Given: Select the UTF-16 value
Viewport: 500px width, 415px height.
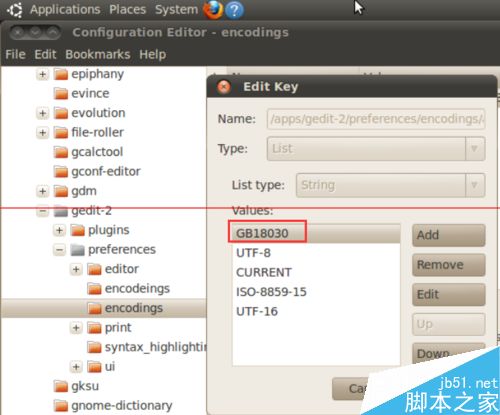Looking at the screenshot, I should 316,312.
